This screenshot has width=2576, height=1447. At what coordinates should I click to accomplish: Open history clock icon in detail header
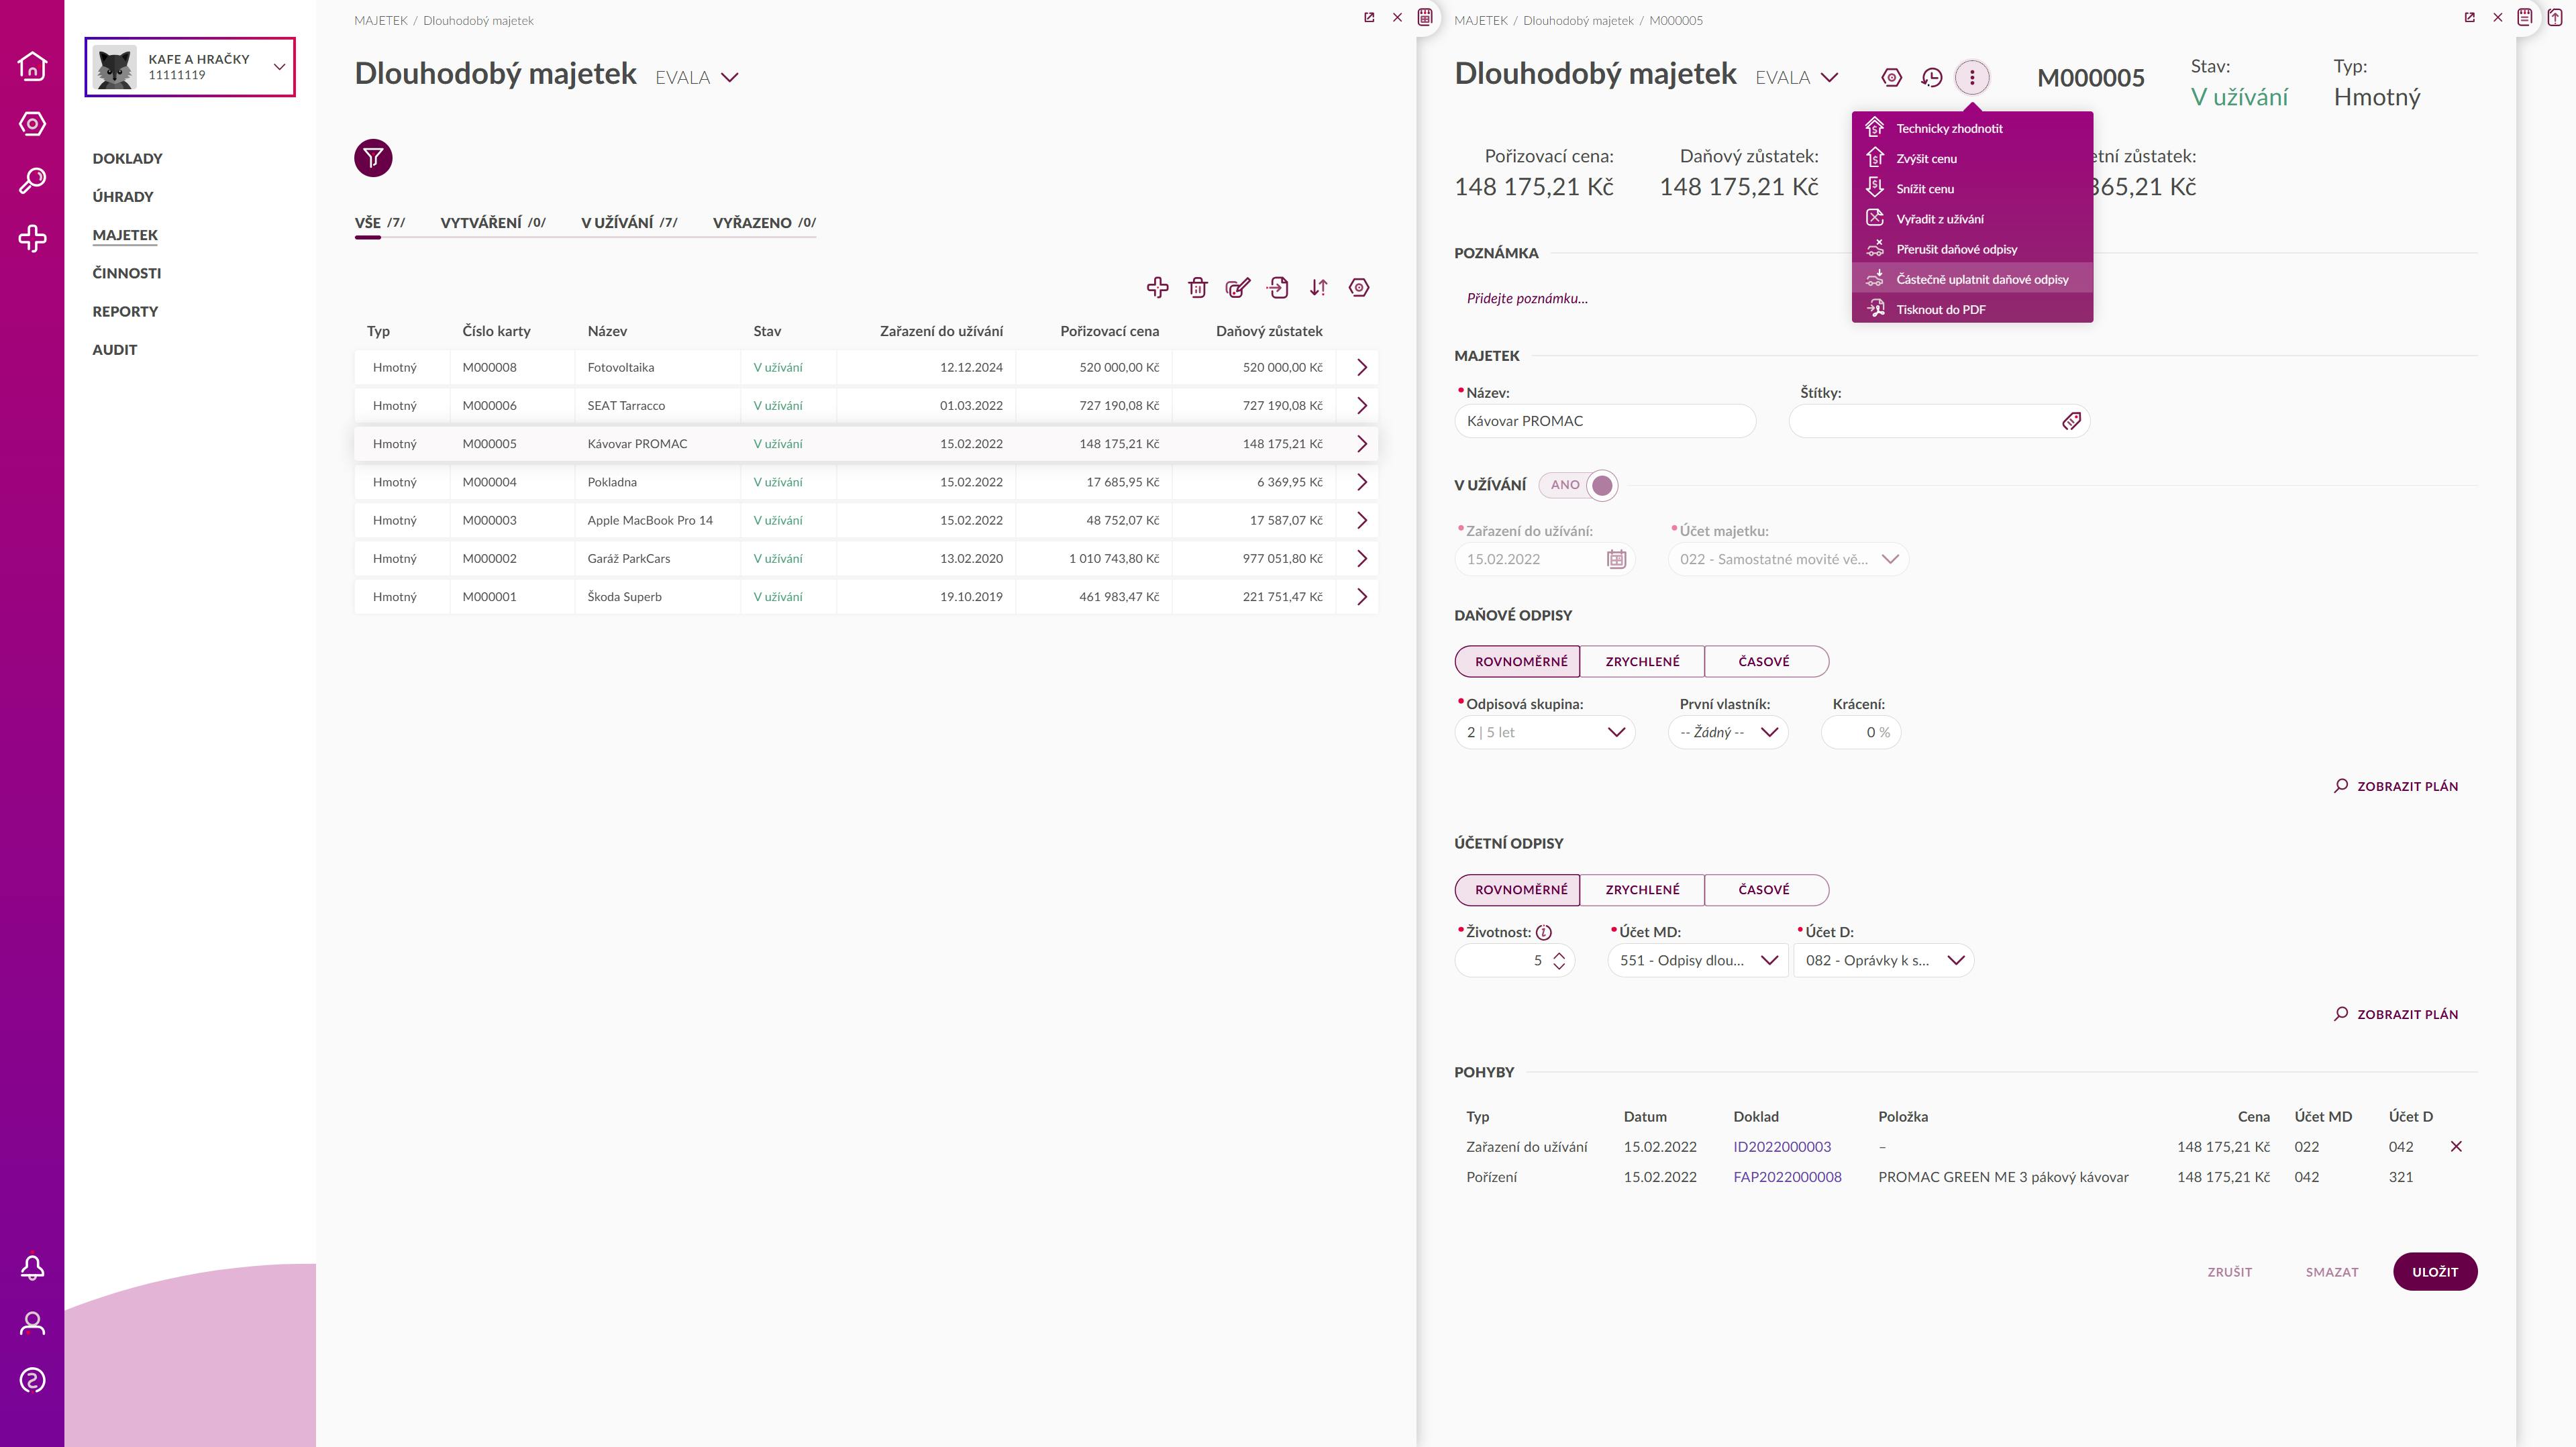tap(1932, 77)
